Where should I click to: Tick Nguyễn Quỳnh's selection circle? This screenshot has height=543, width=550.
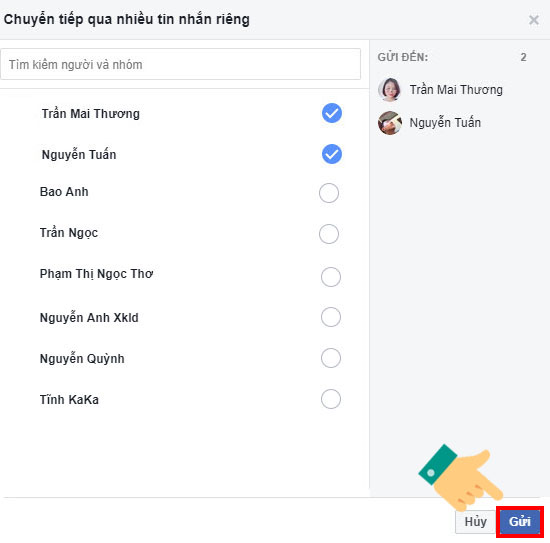[330, 358]
